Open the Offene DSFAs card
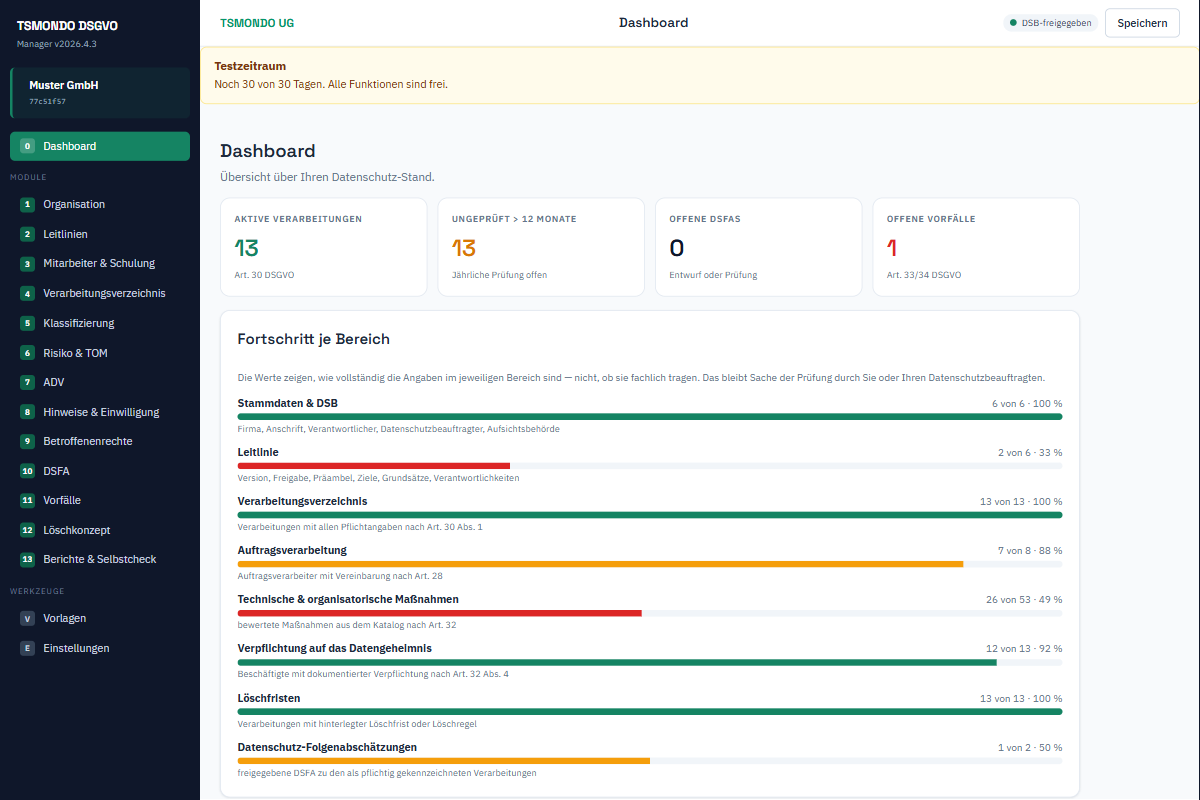 758,247
